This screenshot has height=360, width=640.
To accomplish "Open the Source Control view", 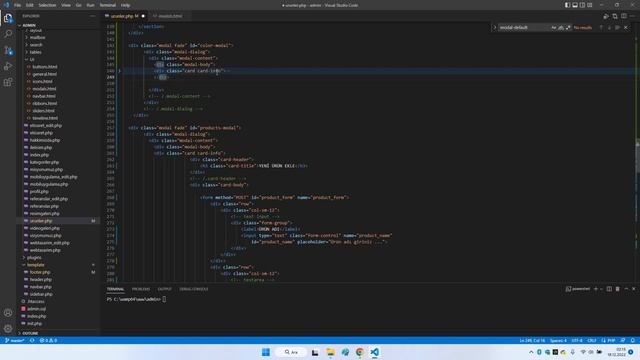I will click(x=8, y=50).
